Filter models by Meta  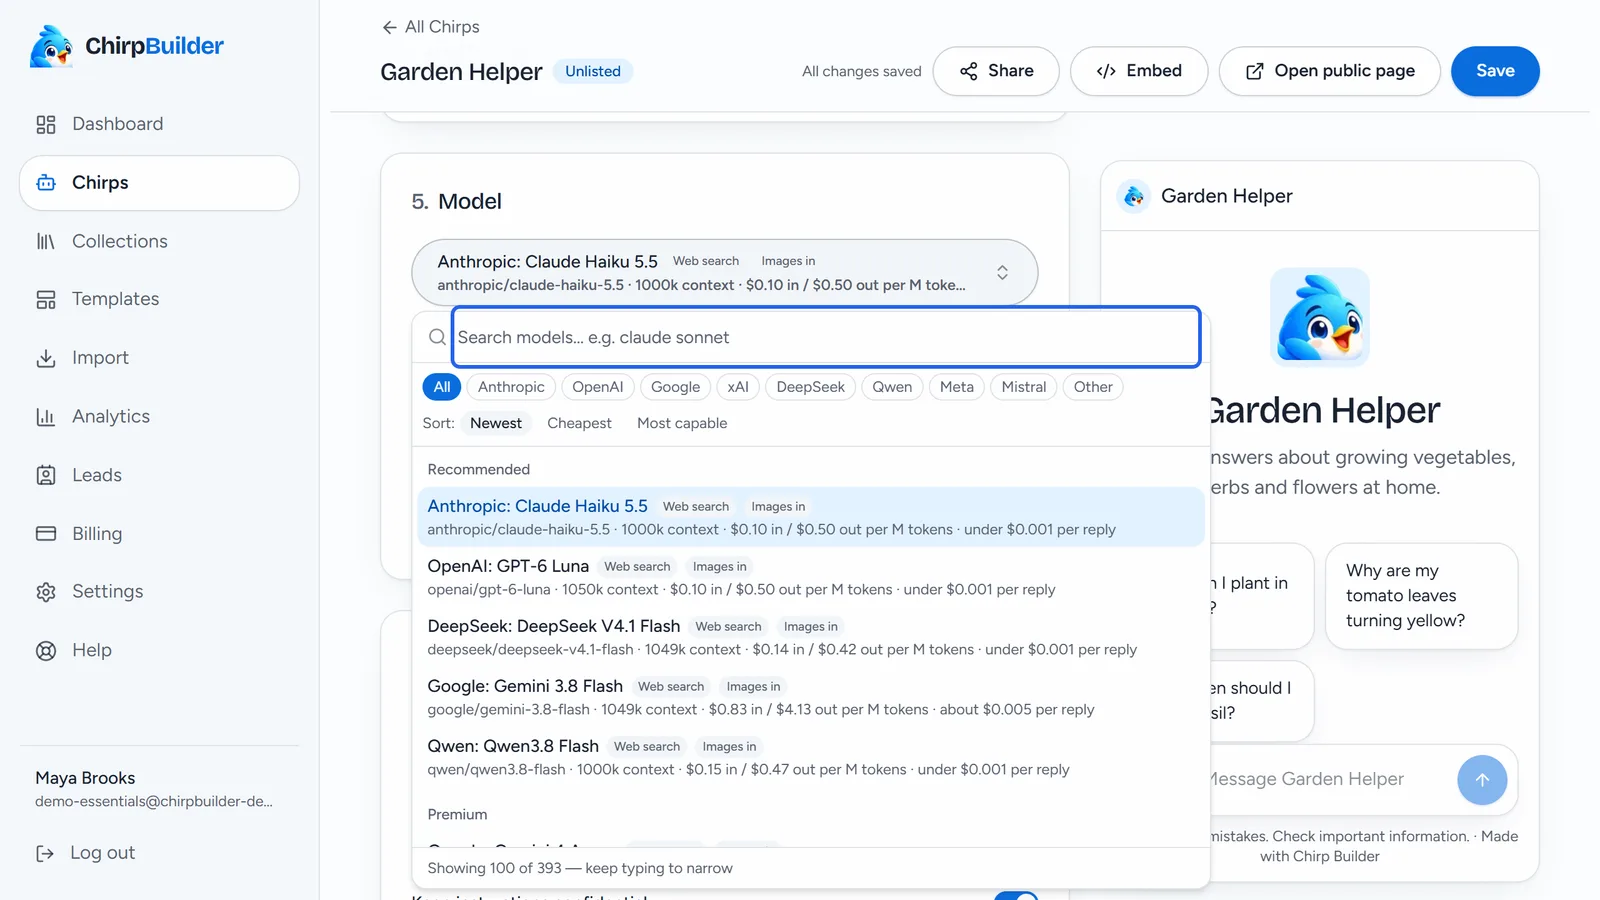coord(957,387)
